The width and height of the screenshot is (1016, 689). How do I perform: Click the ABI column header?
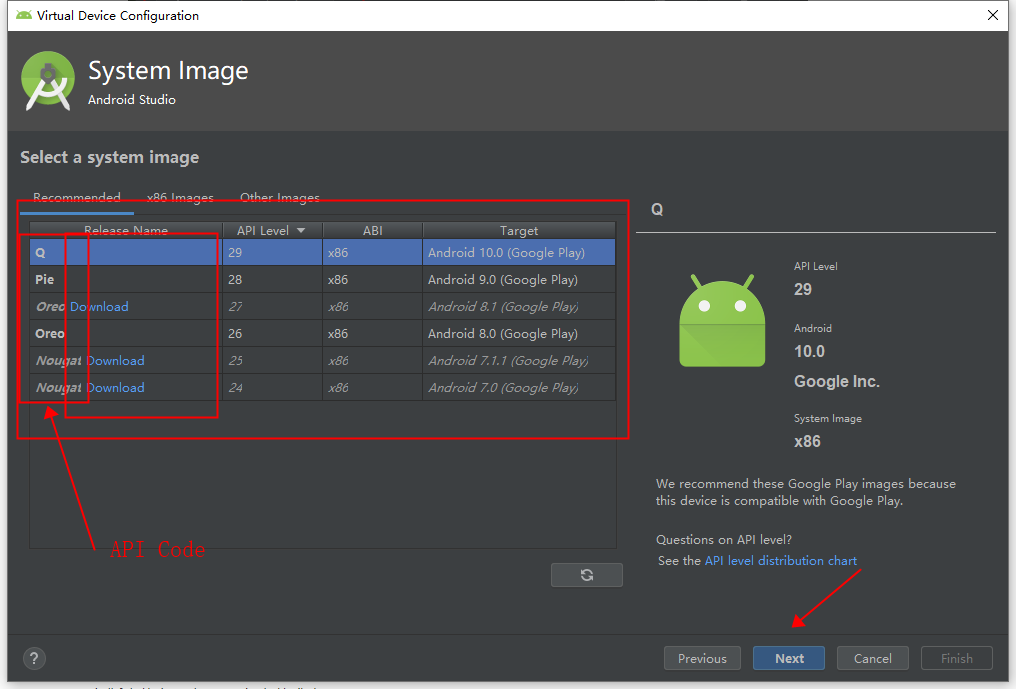(373, 231)
